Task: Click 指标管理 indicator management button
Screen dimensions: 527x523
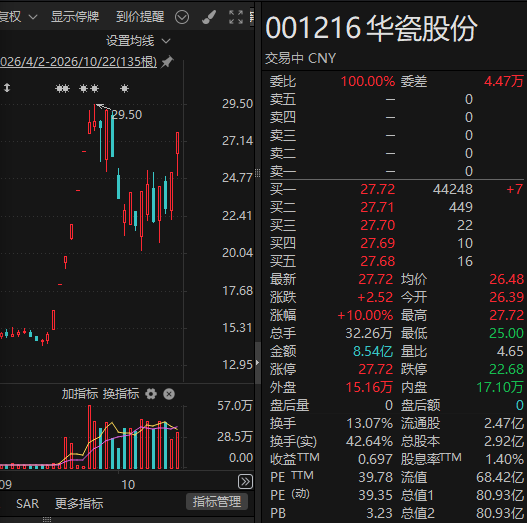Action: point(217,502)
